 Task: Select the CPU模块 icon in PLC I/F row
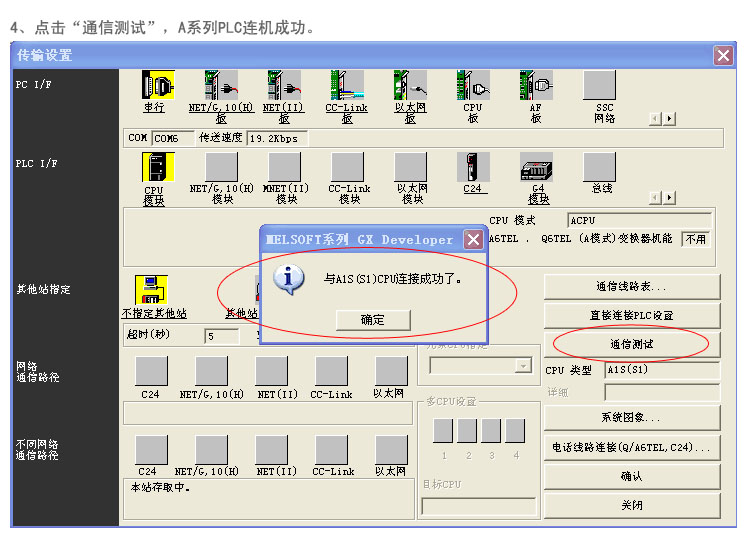coord(158,167)
